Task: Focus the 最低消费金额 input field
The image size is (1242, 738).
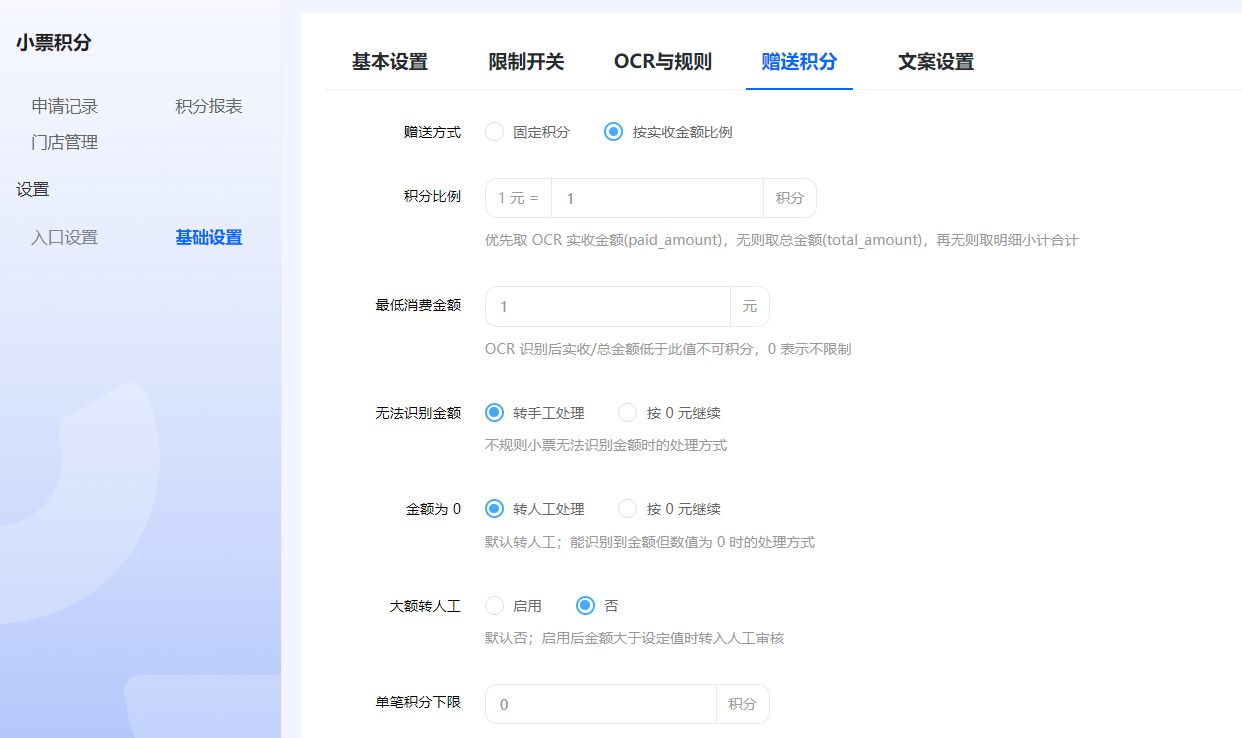Action: coord(608,306)
